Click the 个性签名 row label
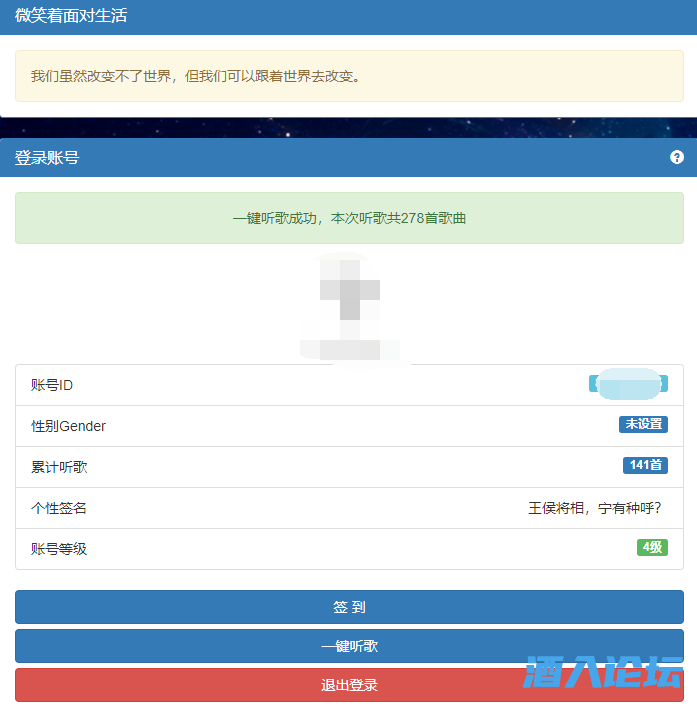The height and width of the screenshot is (714, 697). coord(59,508)
